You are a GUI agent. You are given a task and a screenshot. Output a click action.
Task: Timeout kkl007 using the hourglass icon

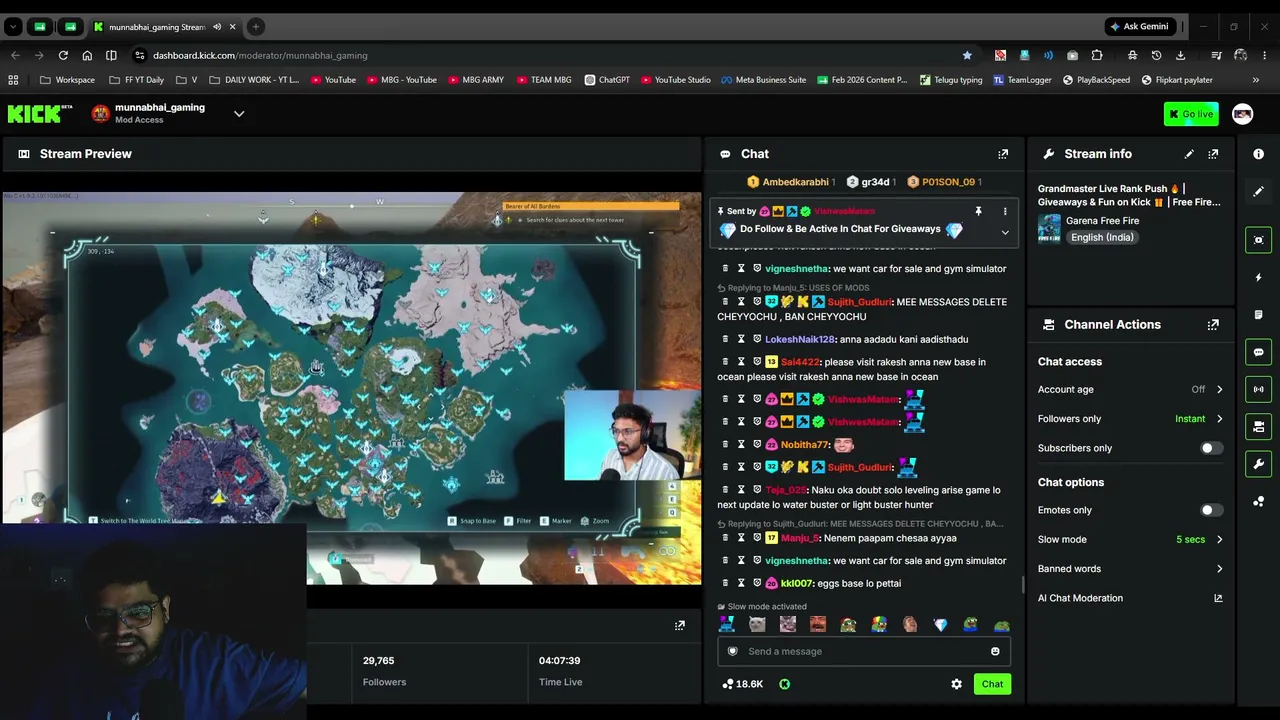click(x=741, y=583)
